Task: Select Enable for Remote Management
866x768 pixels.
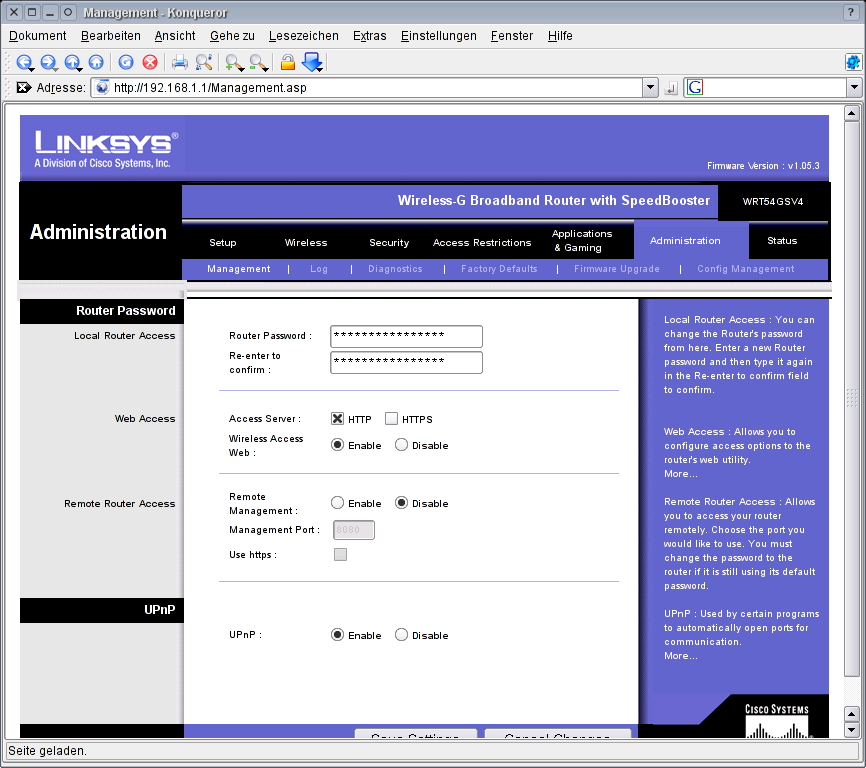Action: pyautogui.click(x=337, y=503)
